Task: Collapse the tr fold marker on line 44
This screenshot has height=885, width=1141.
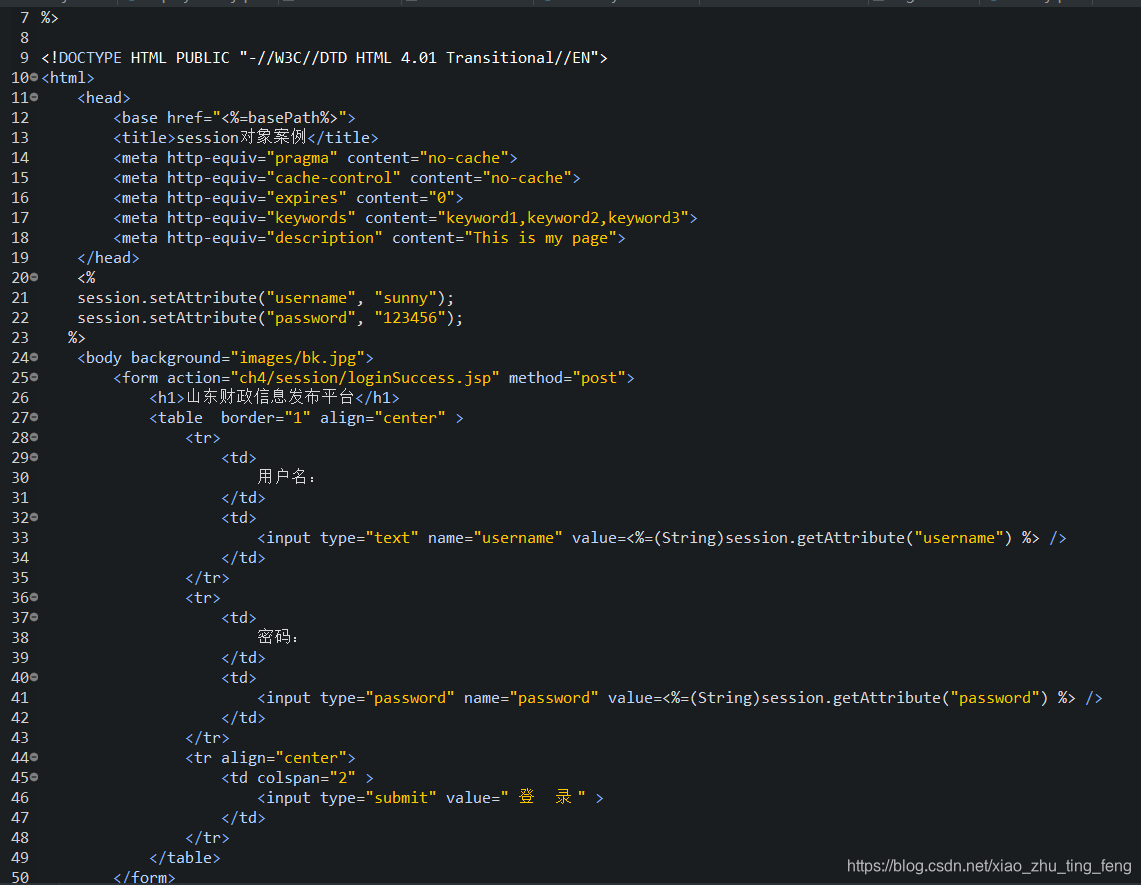Action: [x=34, y=758]
